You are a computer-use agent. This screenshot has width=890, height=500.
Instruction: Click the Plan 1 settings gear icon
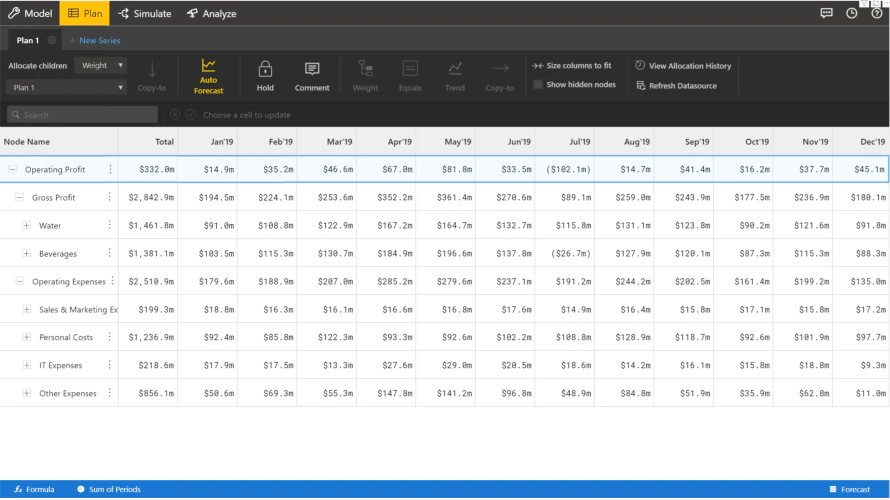(52, 40)
